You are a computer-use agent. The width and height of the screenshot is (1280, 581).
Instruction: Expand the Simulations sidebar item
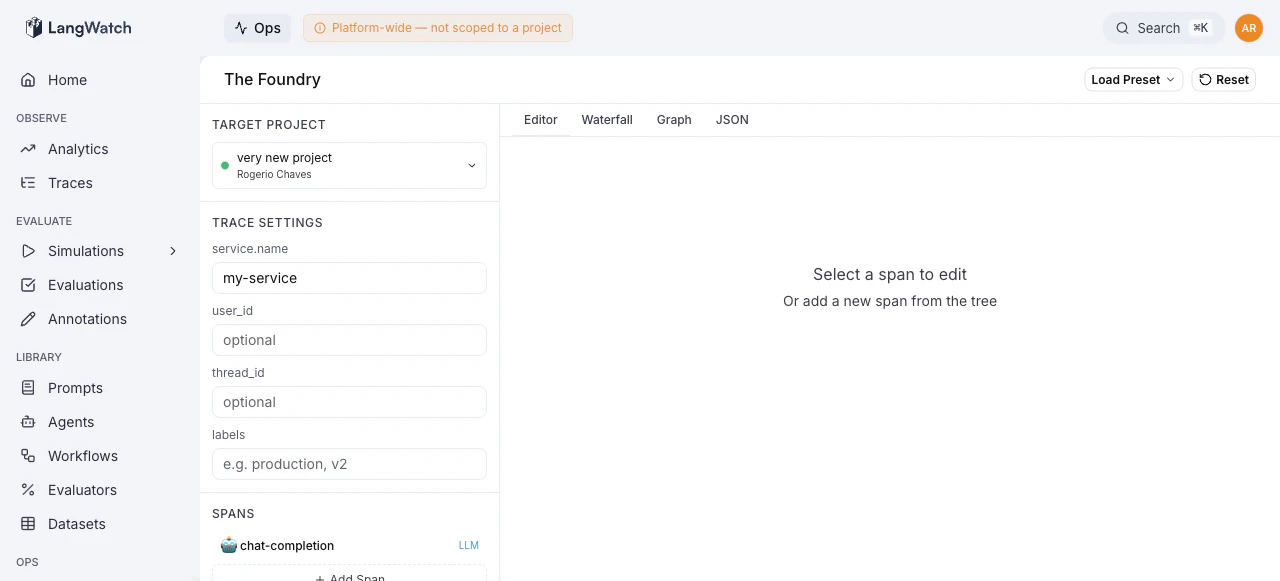pos(173,251)
